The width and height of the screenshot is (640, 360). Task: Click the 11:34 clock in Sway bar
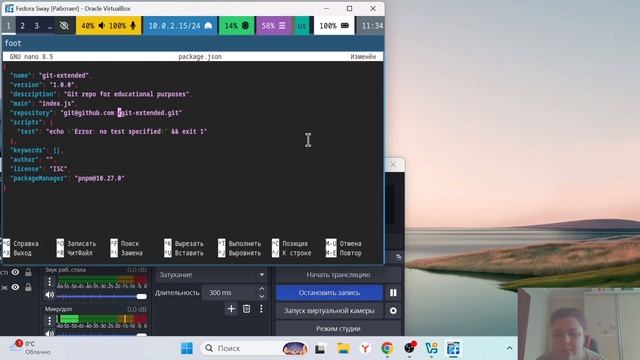[x=372, y=26]
